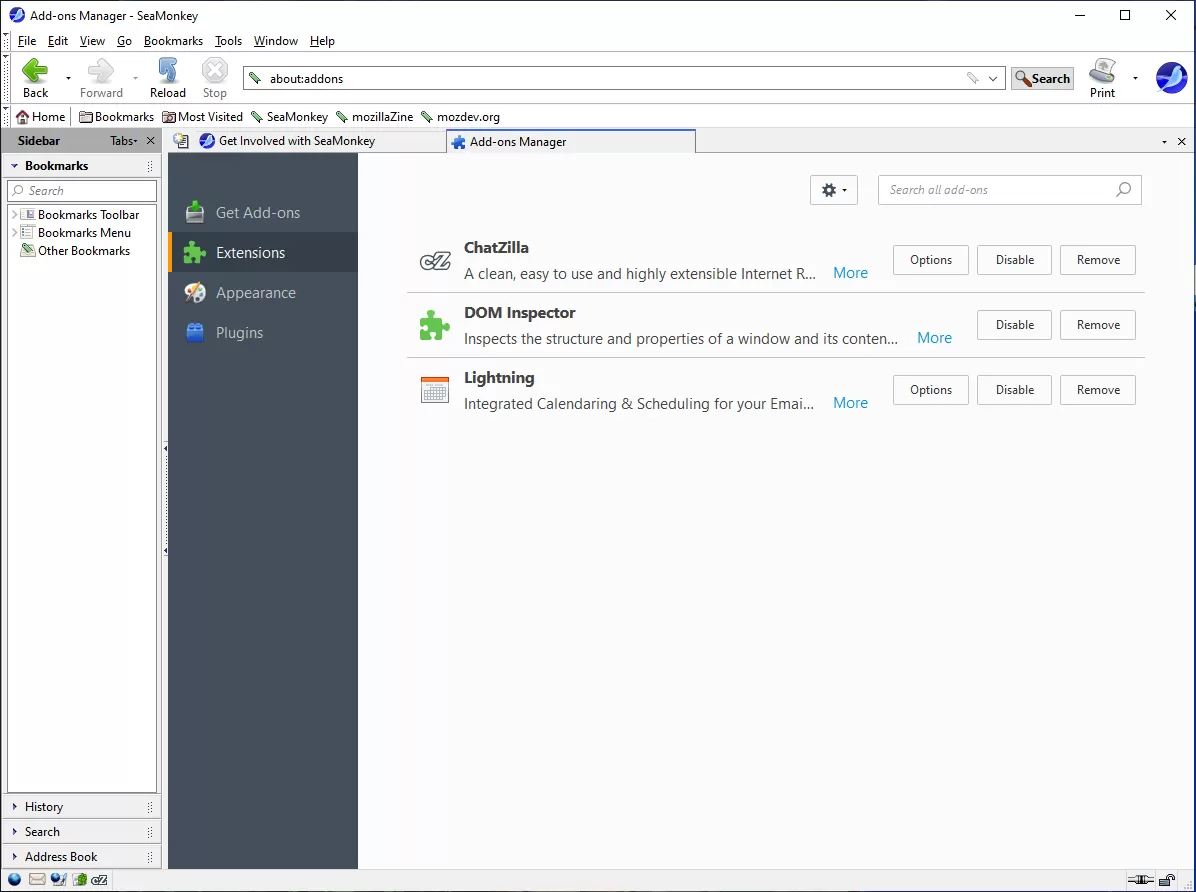Open the sidebar Tabs dropdown
Screen dimensions: 1196x892
pos(122,140)
